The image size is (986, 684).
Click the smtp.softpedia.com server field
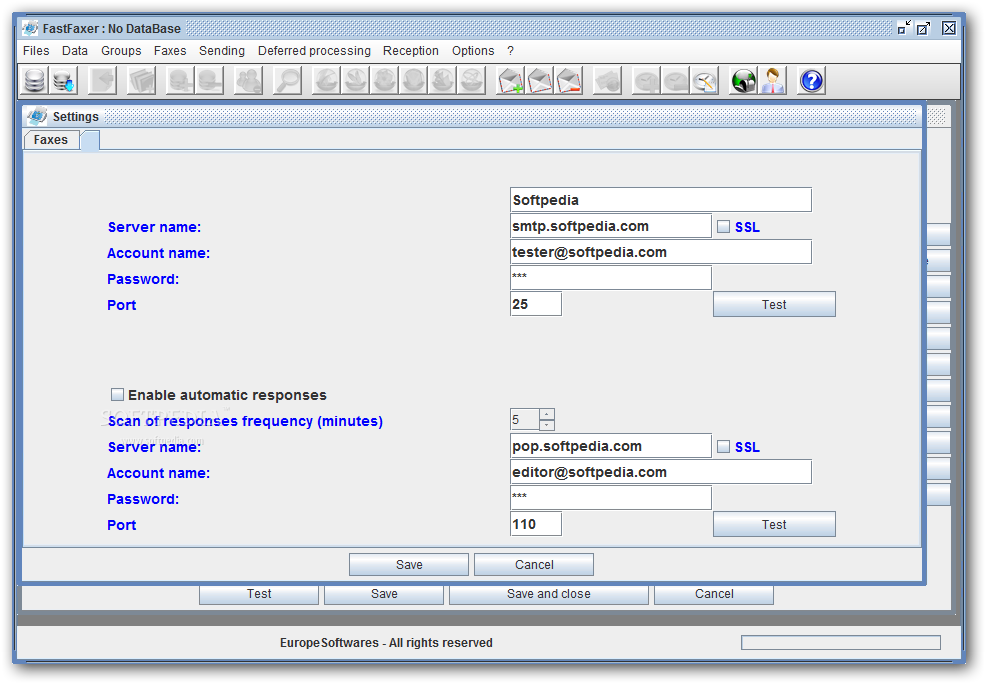click(611, 226)
